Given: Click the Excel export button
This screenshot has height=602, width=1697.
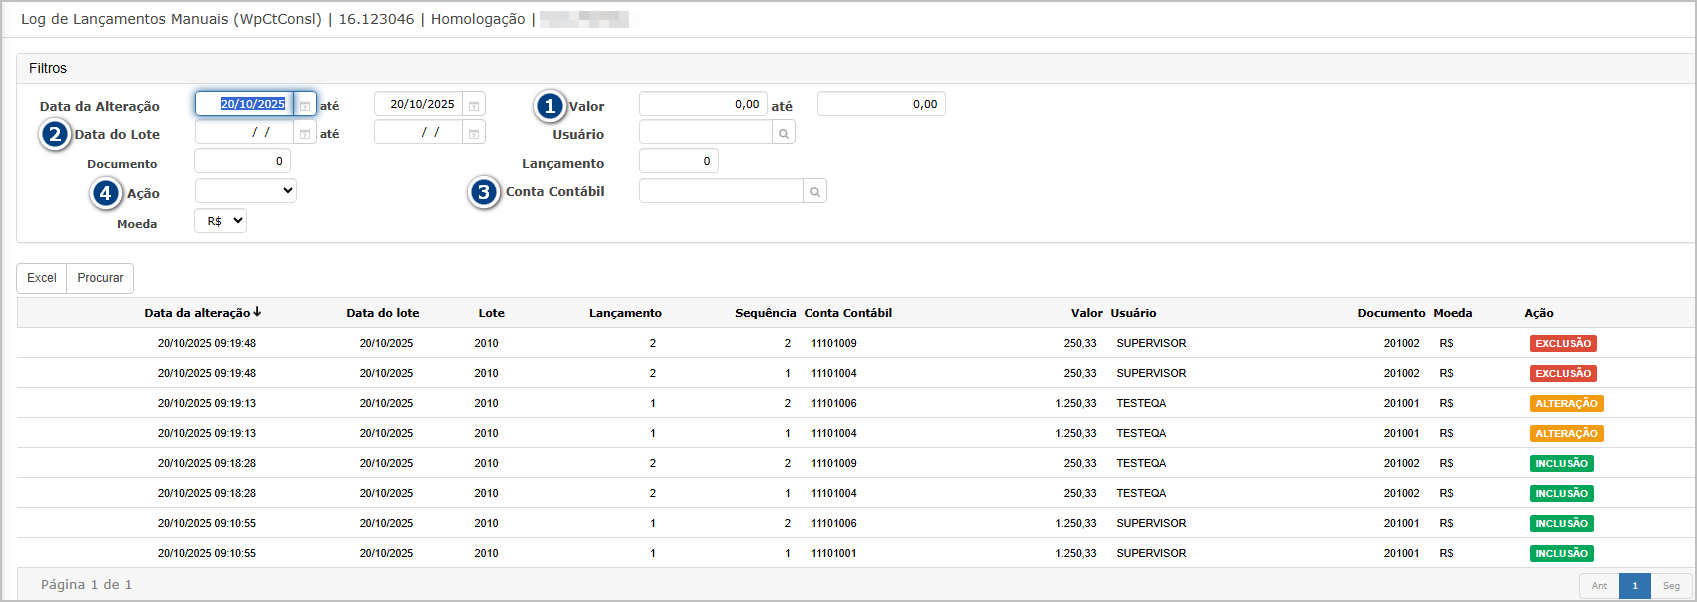Looking at the screenshot, I should [42, 278].
